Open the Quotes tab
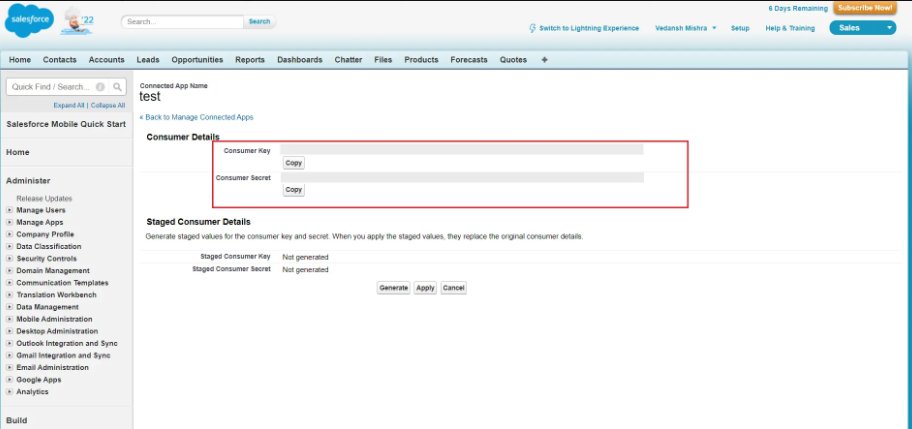Viewport: 912px width, 429px height. [514, 59]
